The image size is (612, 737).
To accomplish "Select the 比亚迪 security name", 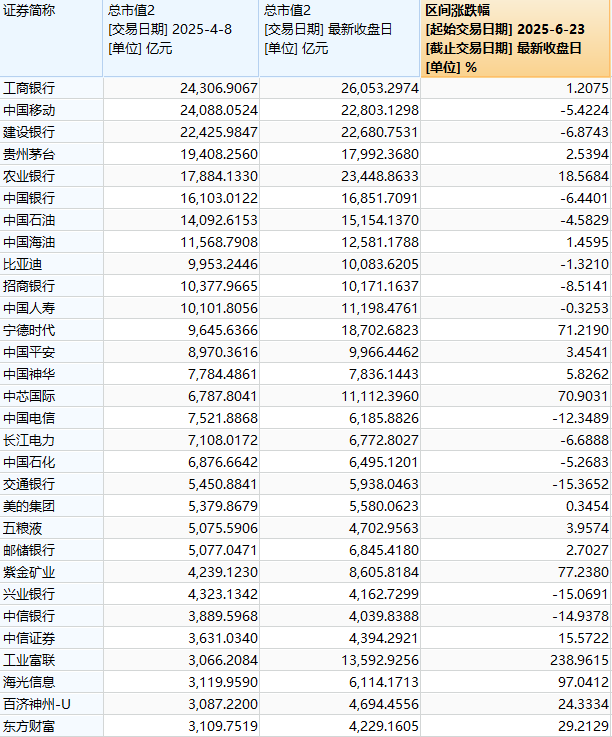I will point(23,264).
